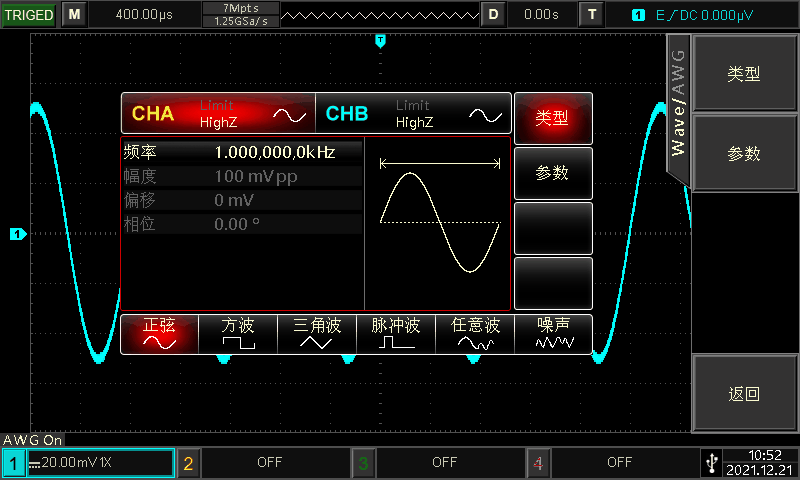Toggle channel 2 OFF indicator

(268, 462)
